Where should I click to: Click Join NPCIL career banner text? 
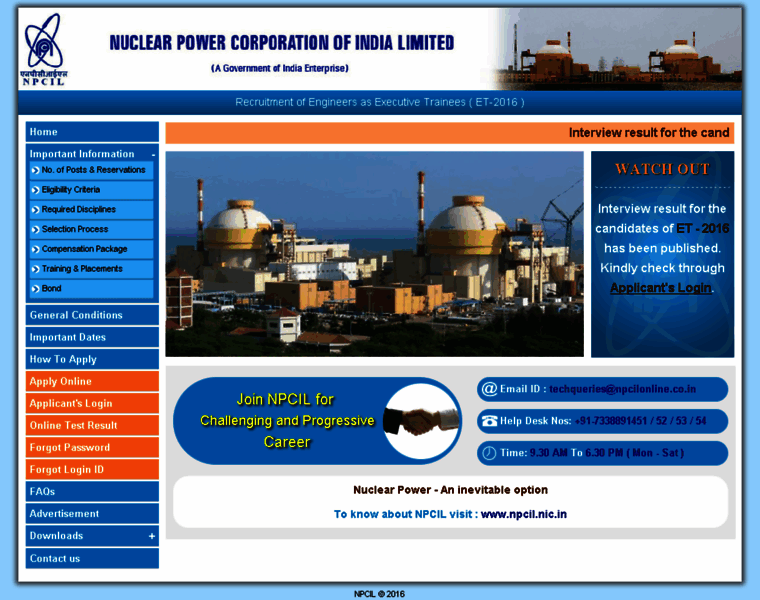287,421
